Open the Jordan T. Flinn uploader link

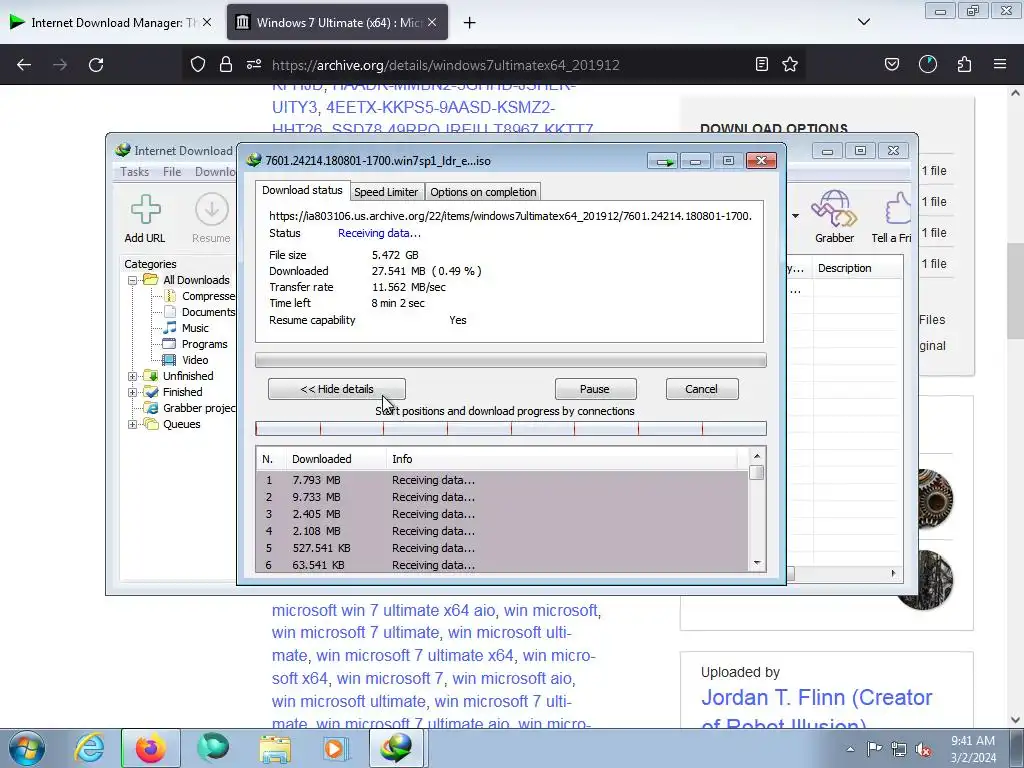(x=816, y=711)
